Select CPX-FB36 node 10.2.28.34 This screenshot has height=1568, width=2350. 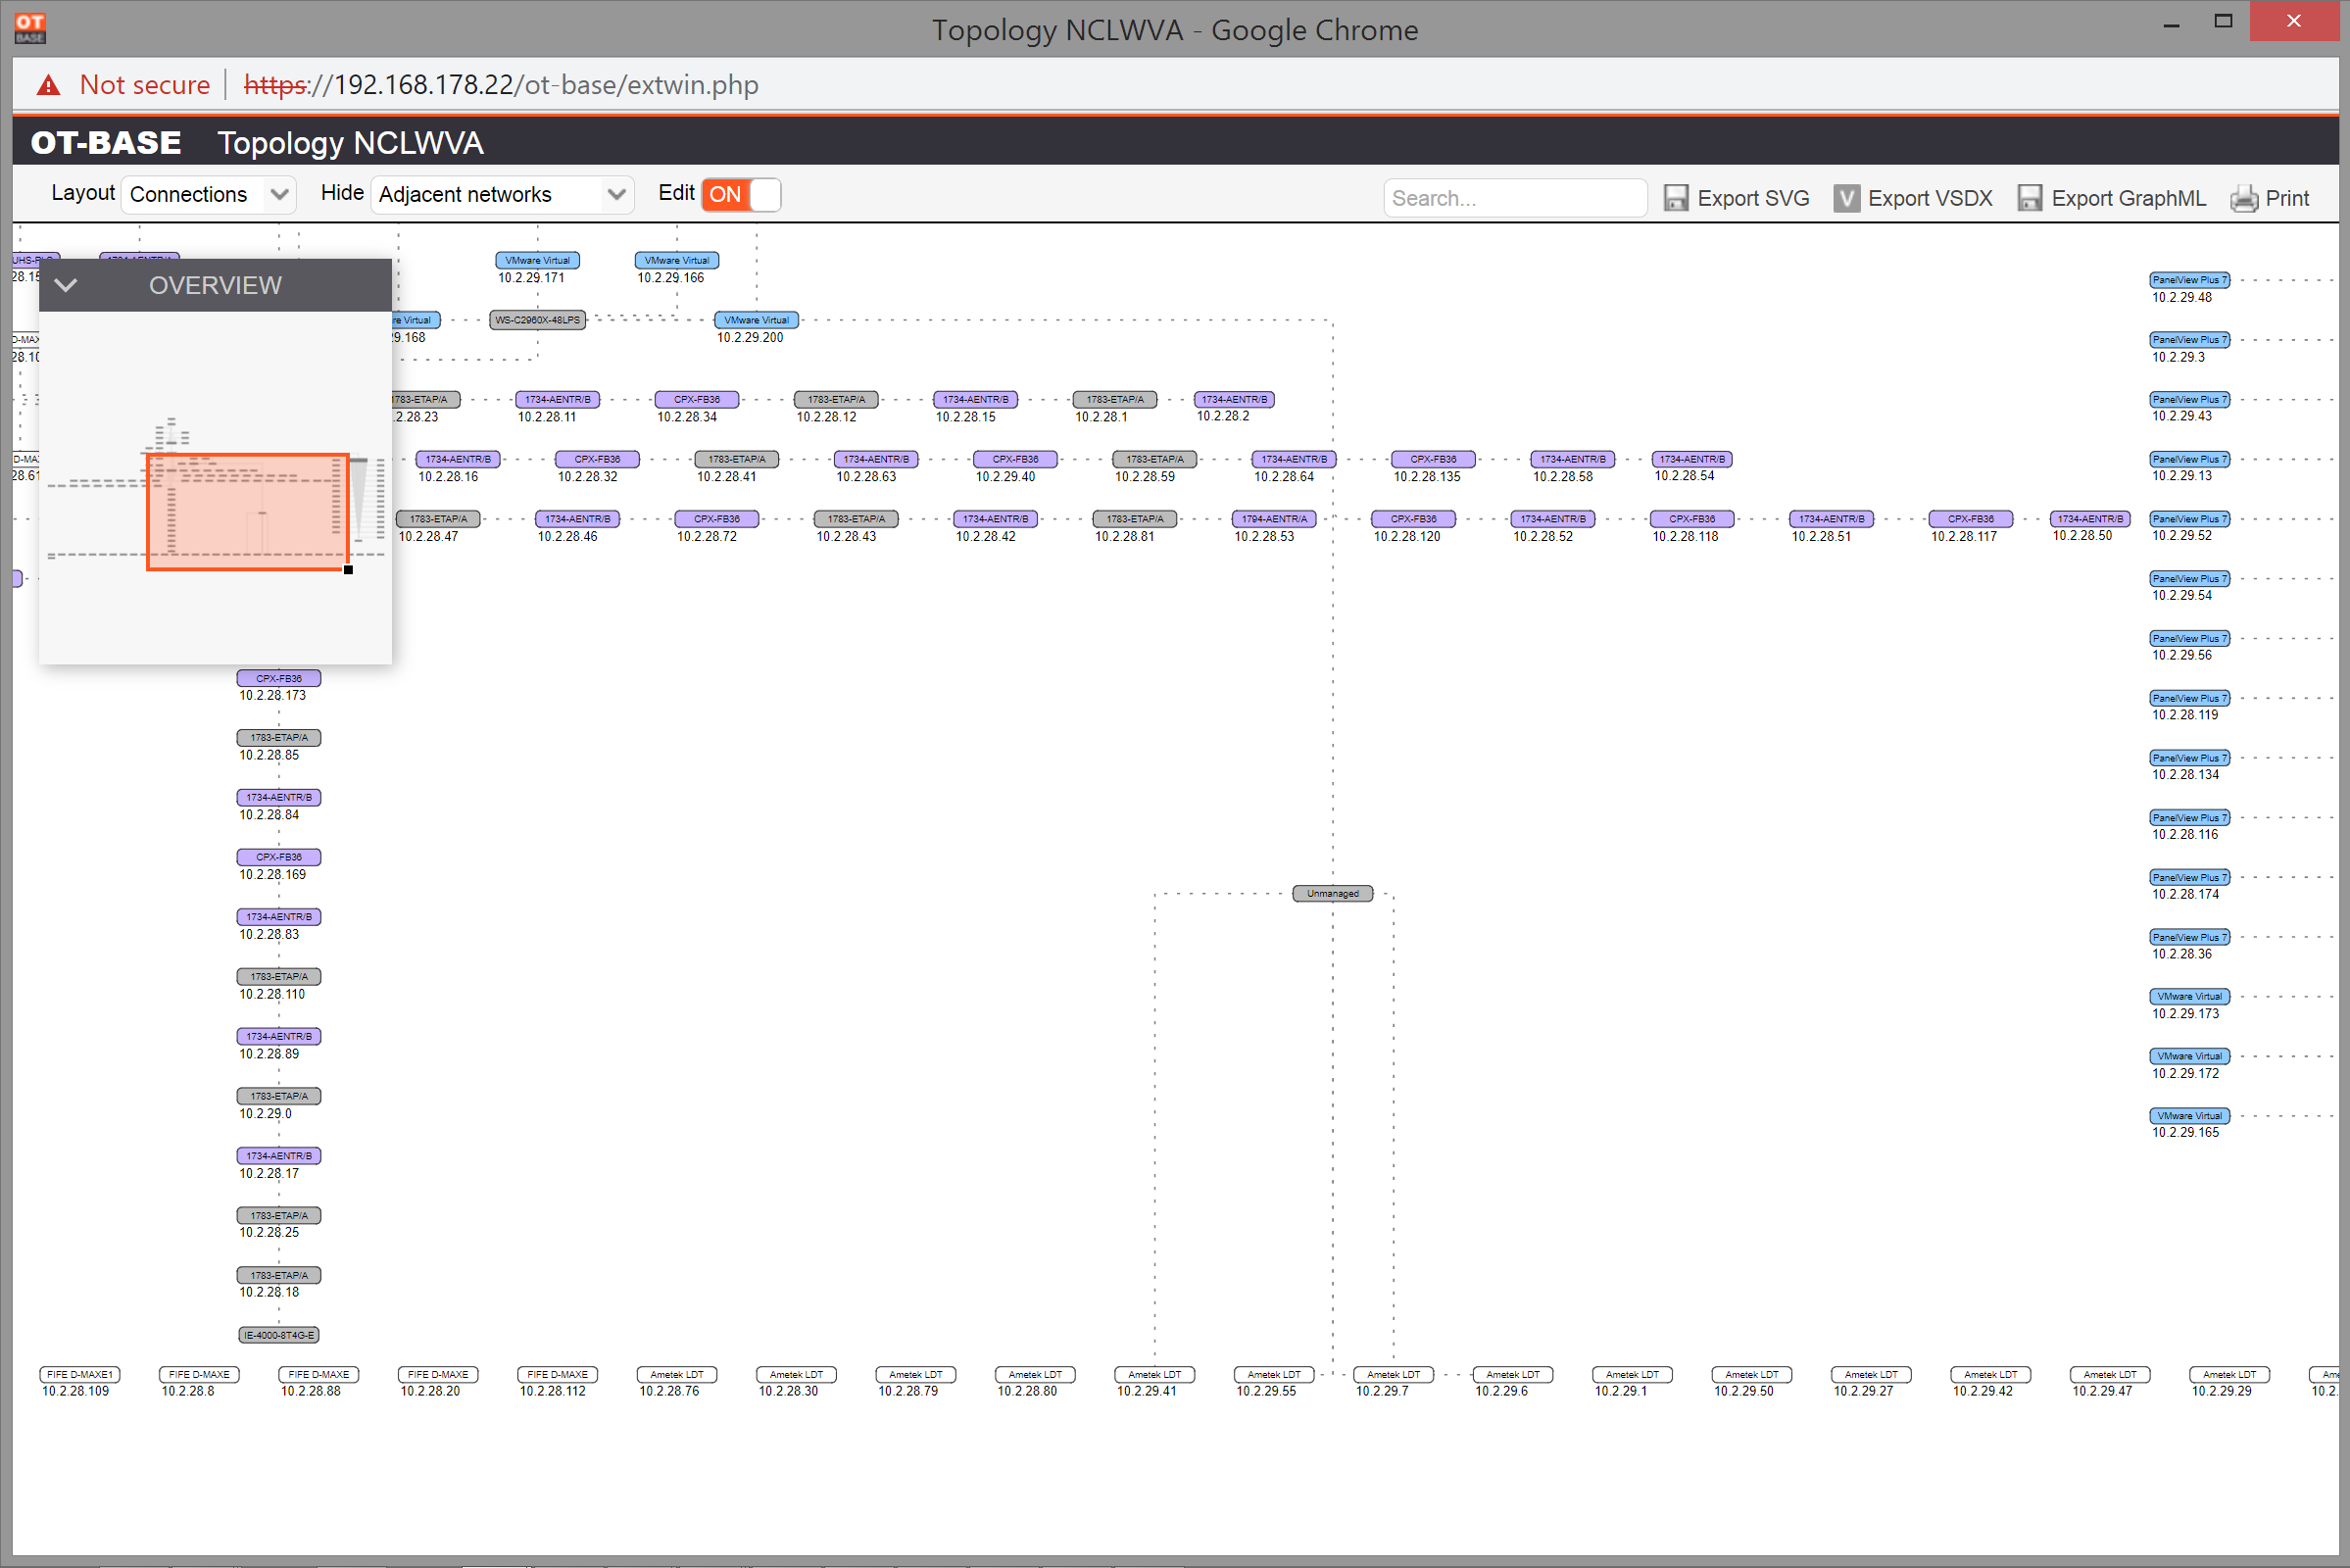pos(697,399)
